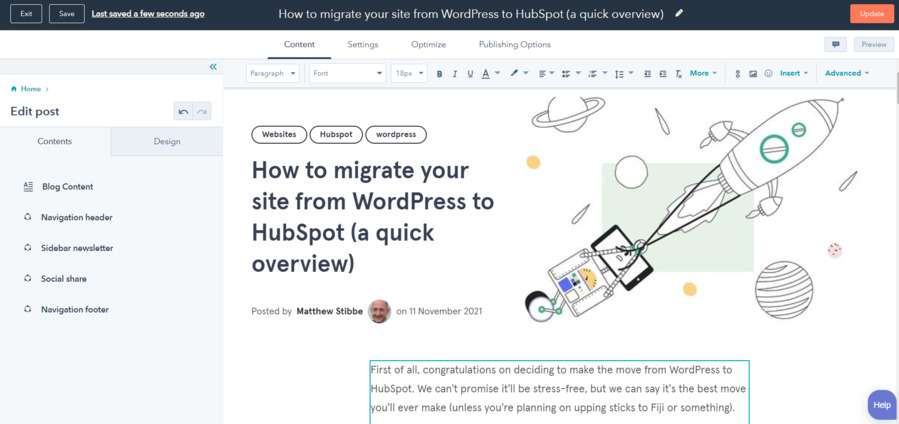This screenshot has width=899, height=424.
Task: Select Social share in contents list
Action: (64, 278)
